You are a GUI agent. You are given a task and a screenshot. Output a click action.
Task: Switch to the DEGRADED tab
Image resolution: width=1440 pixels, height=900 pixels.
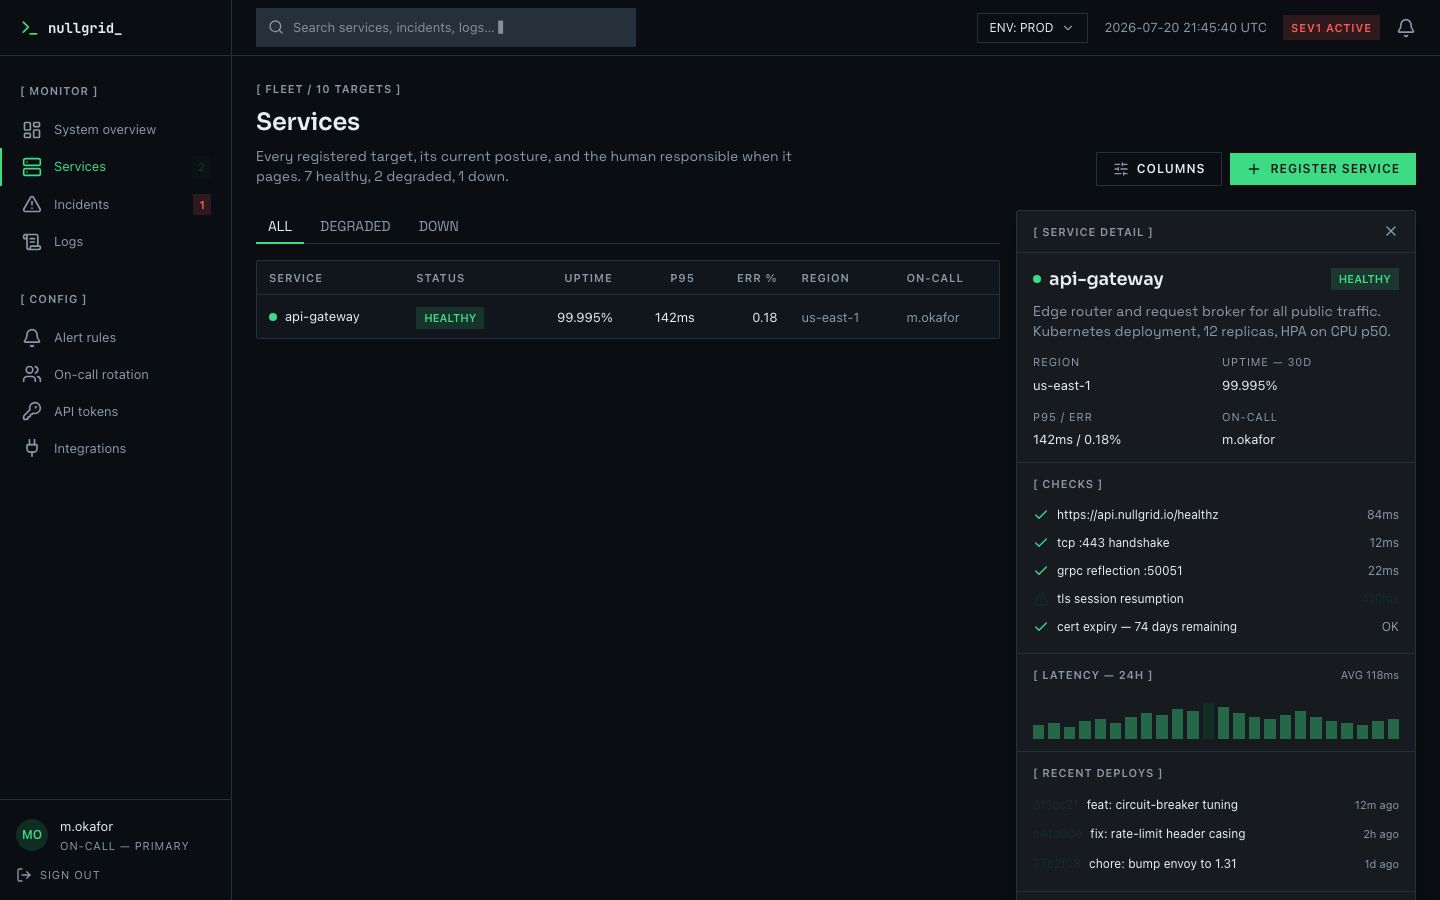[355, 227]
